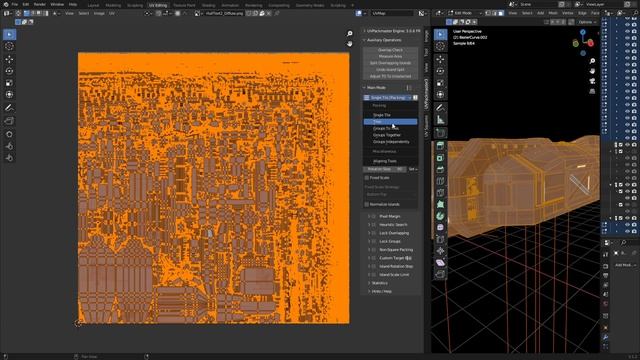Click the Split Overlapping Islands button
640x360 pixels.
(x=390, y=63)
